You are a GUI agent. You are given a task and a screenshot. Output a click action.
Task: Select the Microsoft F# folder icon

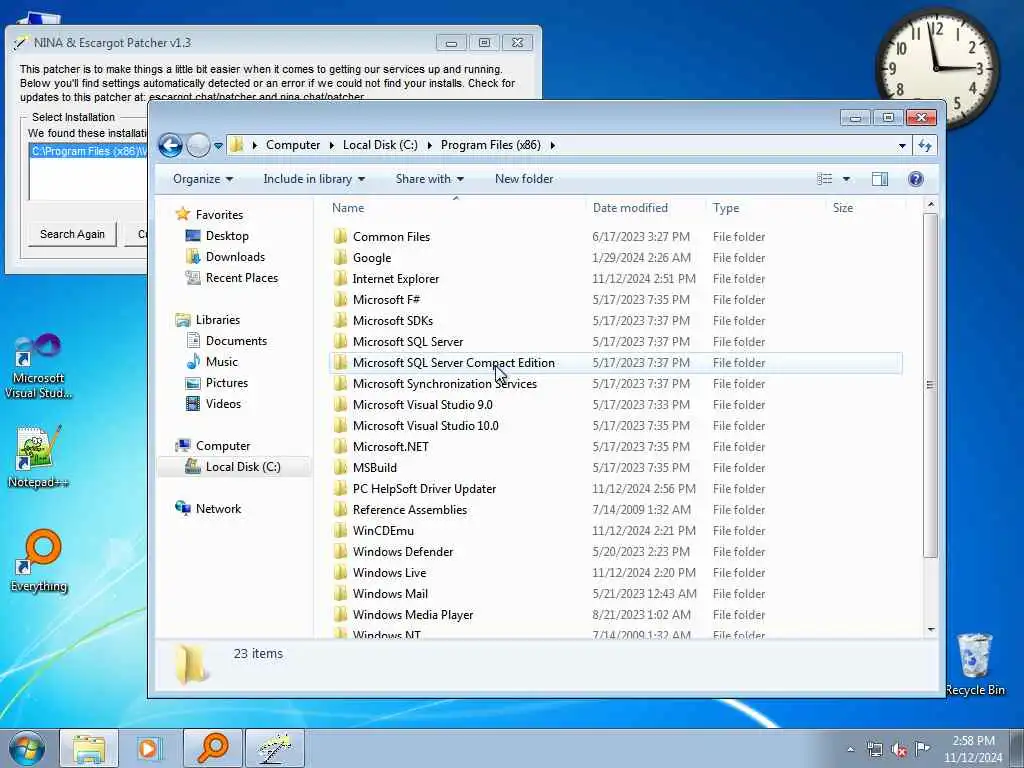click(340, 300)
